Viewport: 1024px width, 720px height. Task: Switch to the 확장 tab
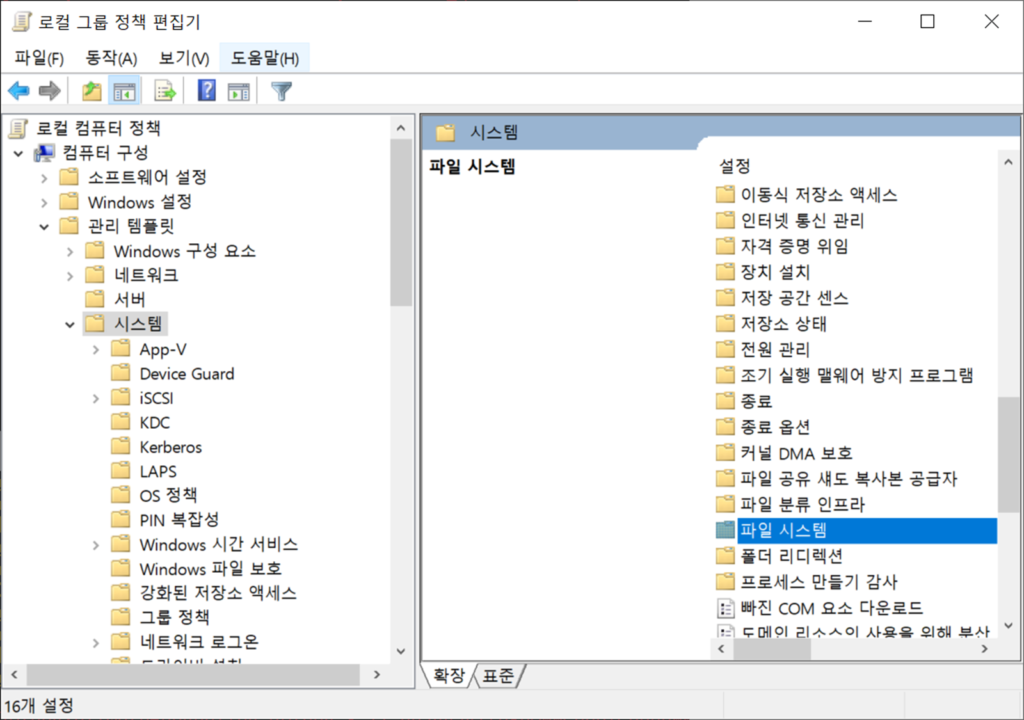point(448,677)
